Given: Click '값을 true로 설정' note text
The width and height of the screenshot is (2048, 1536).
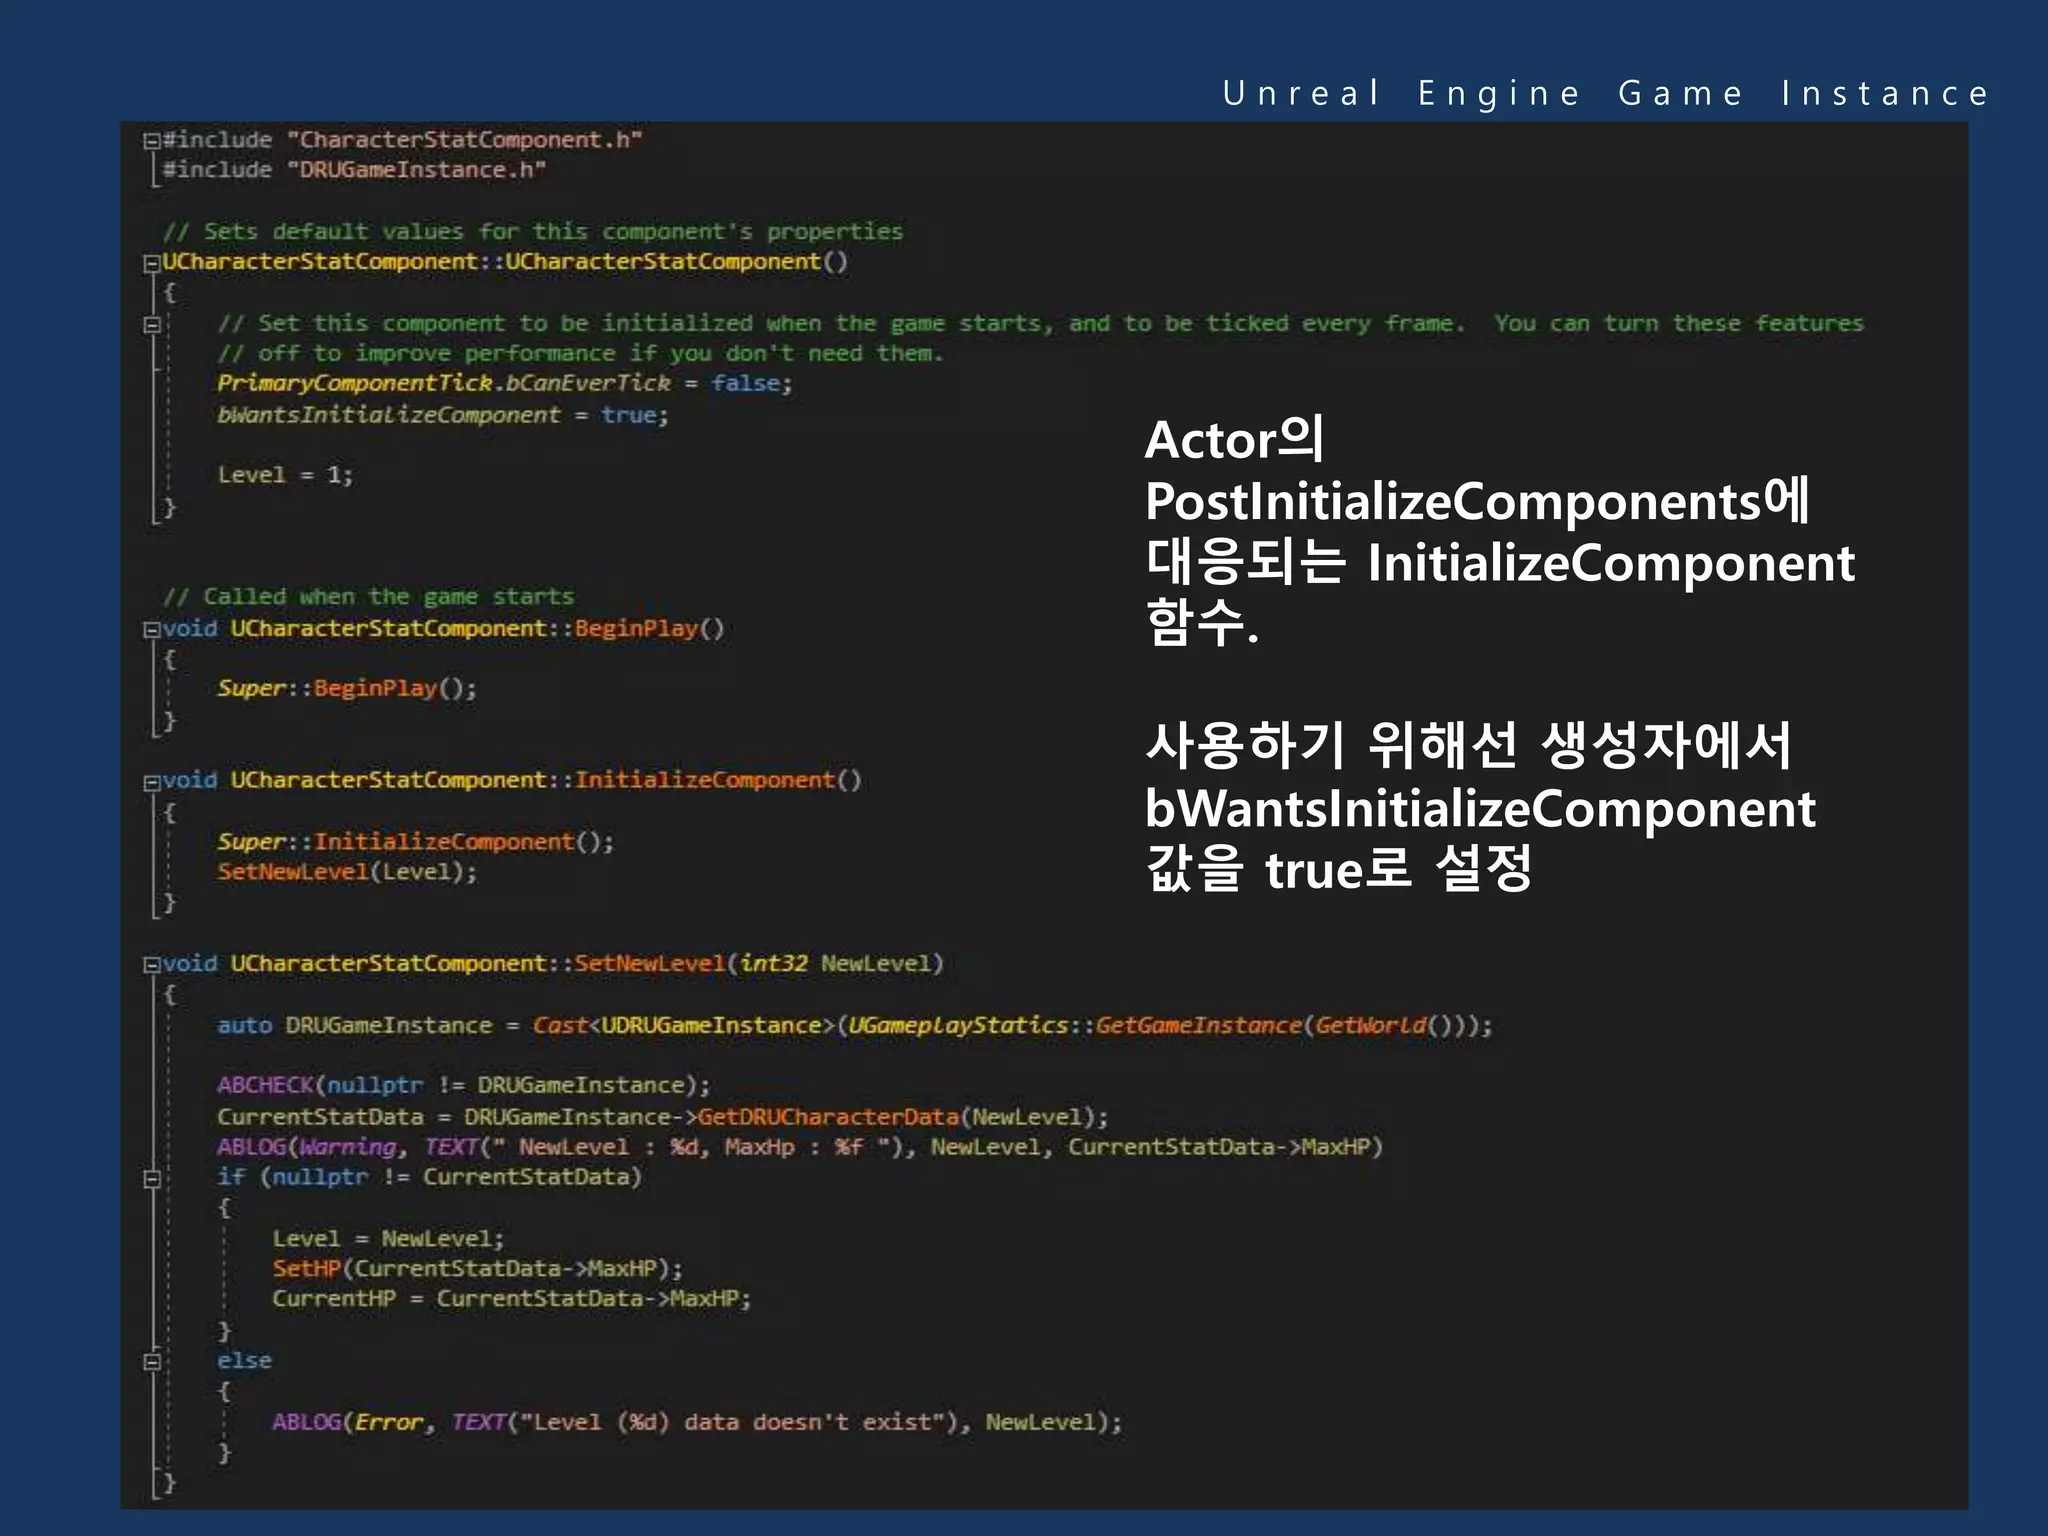Looking at the screenshot, I should pos(1338,869).
